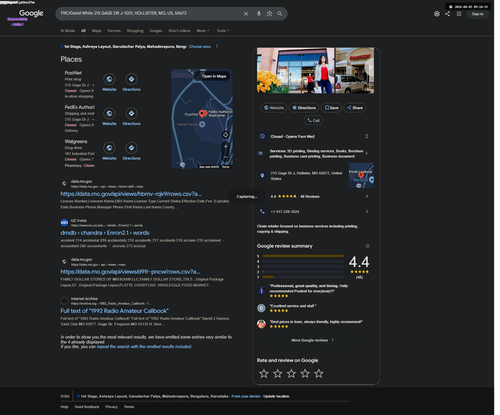Switch to the Short videos tab

point(179,31)
